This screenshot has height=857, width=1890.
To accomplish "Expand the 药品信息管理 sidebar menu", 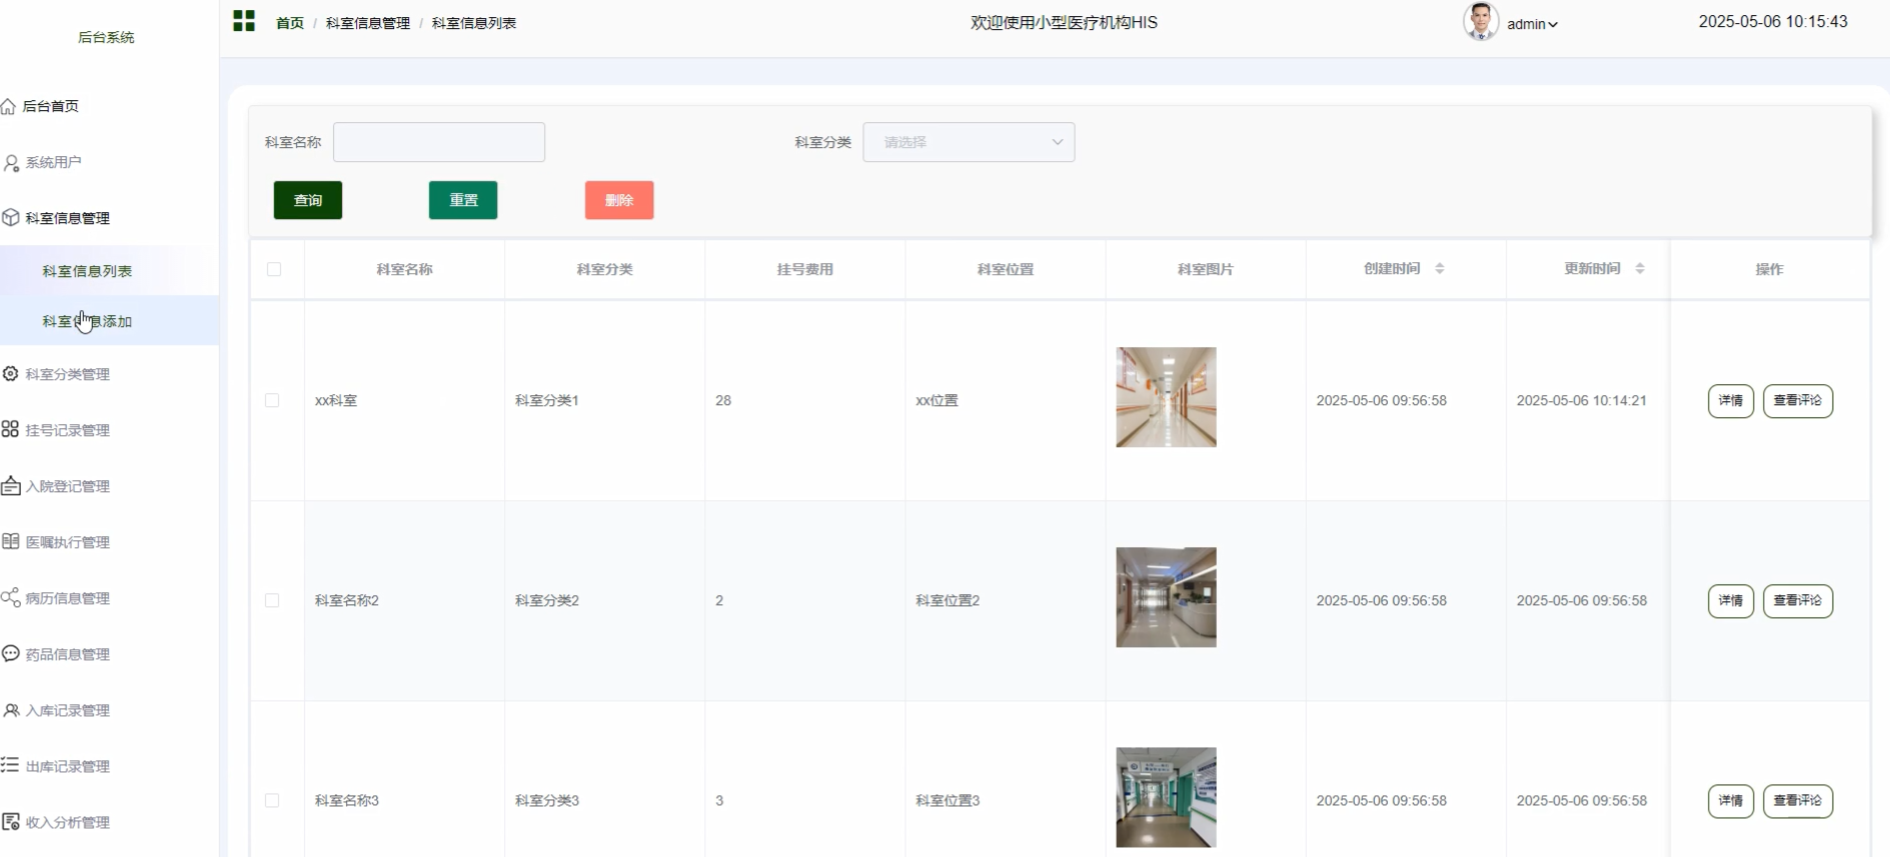I will point(67,654).
